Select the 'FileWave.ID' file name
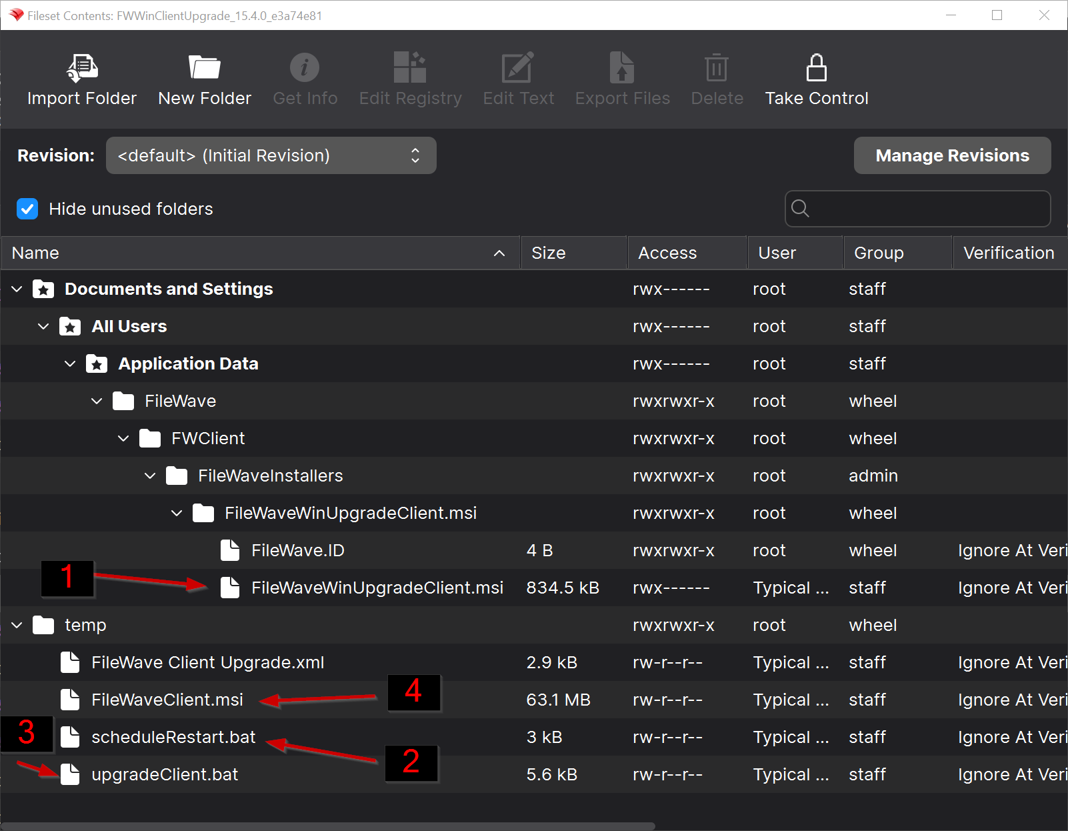 click(298, 550)
